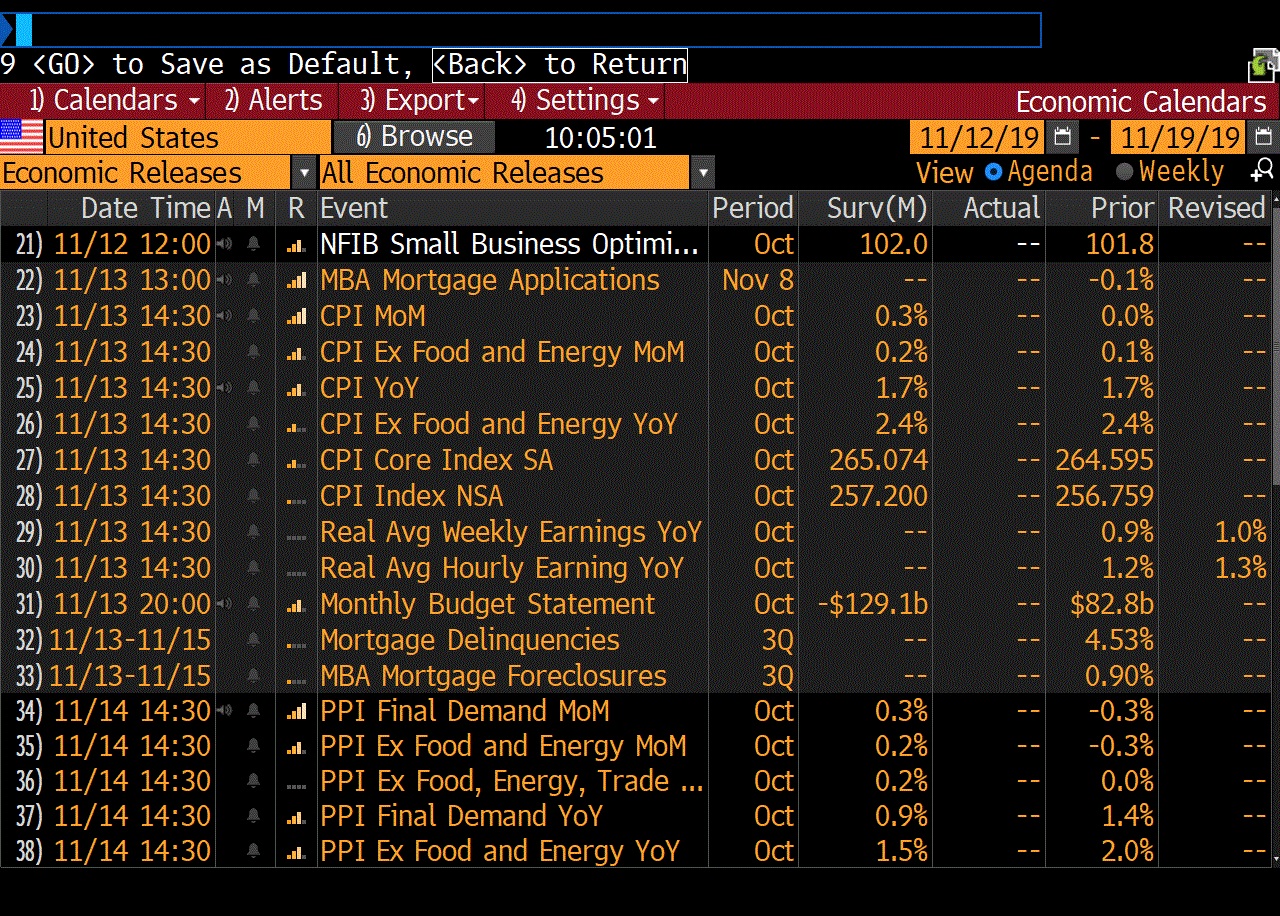
Task: Open the CPI Ex Food and Energy MoM event
Action: pyautogui.click(x=502, y=352)
